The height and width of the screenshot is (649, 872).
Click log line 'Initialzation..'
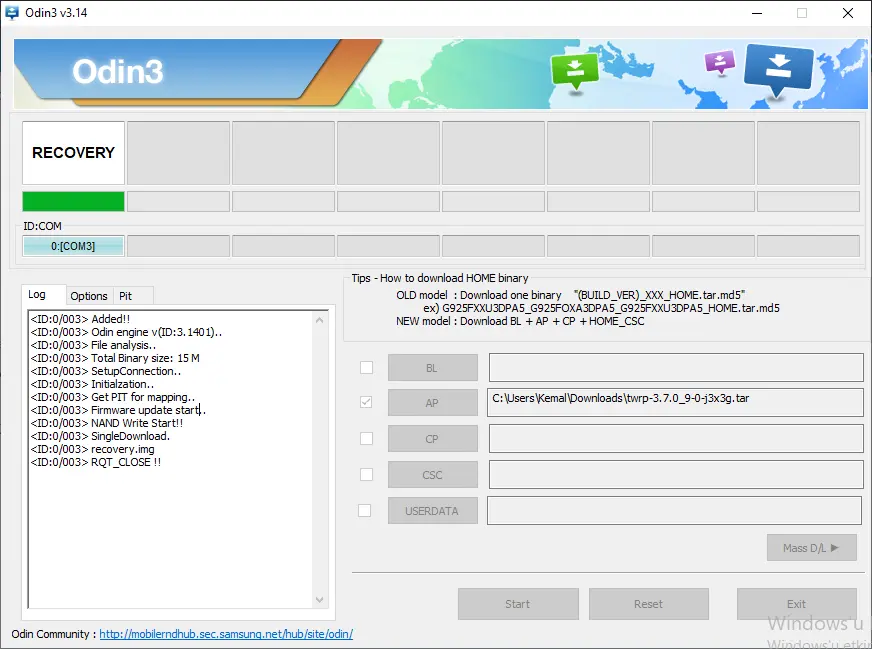coord(92,384)
